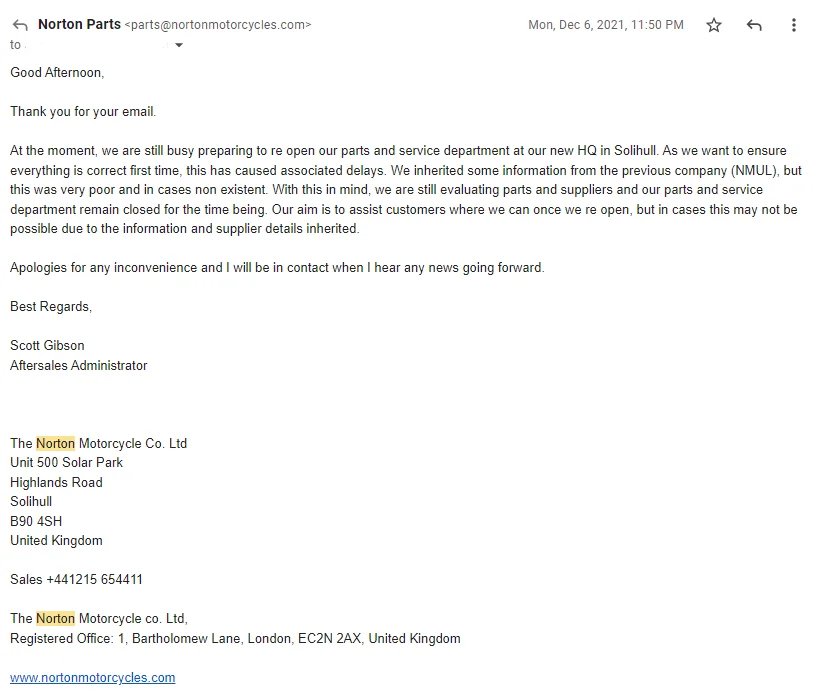Click highlighted Norton above Unit 500 line
This screenshot has height=690, width=814.
[56, 443]
